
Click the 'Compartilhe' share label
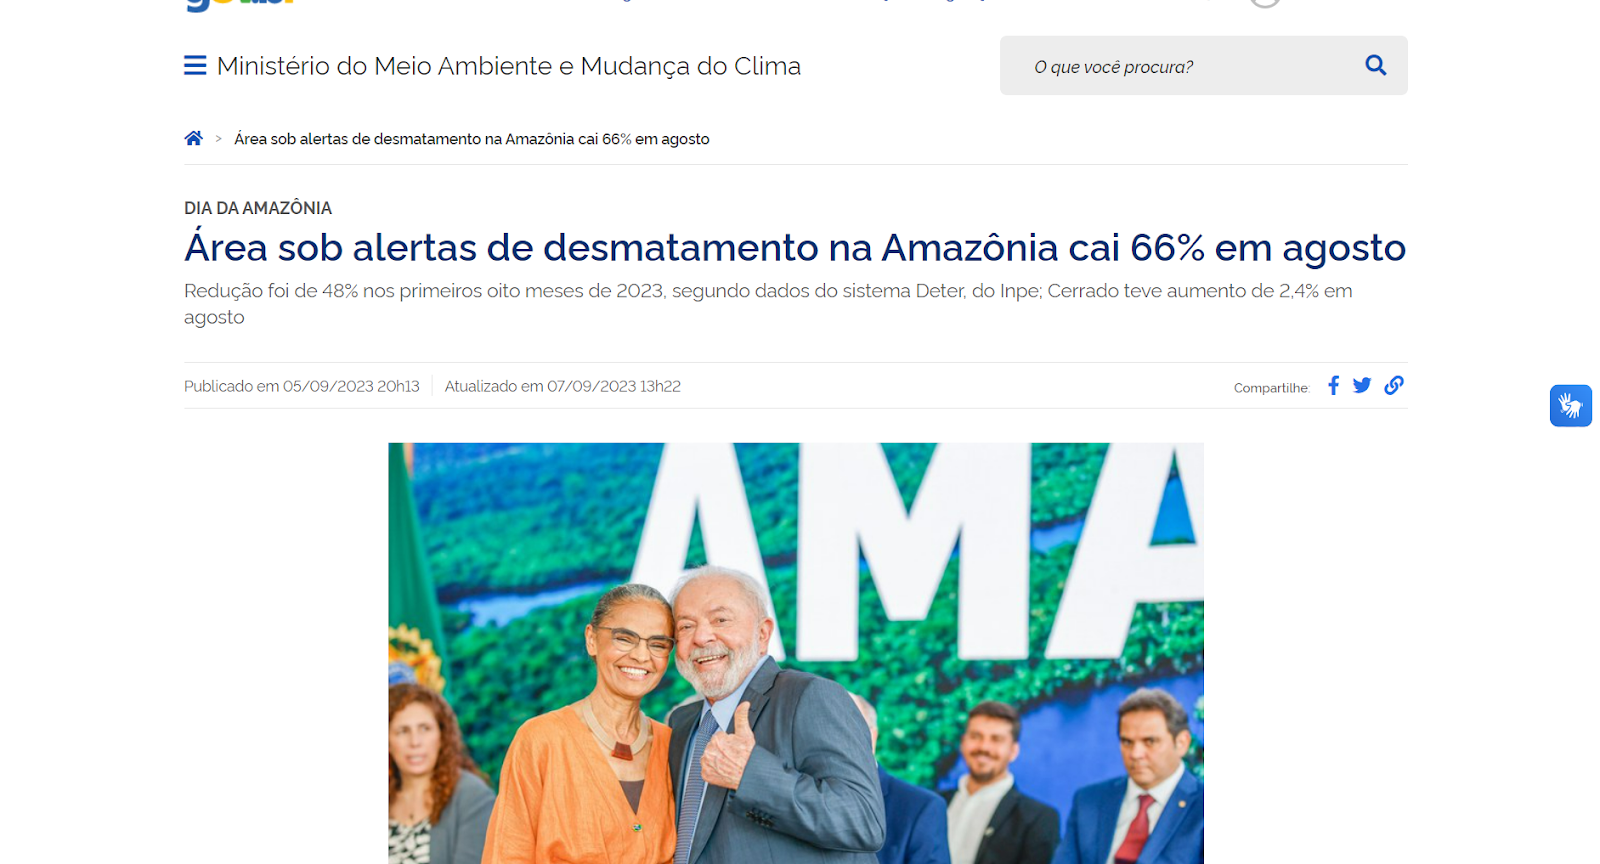[1271, 388]
